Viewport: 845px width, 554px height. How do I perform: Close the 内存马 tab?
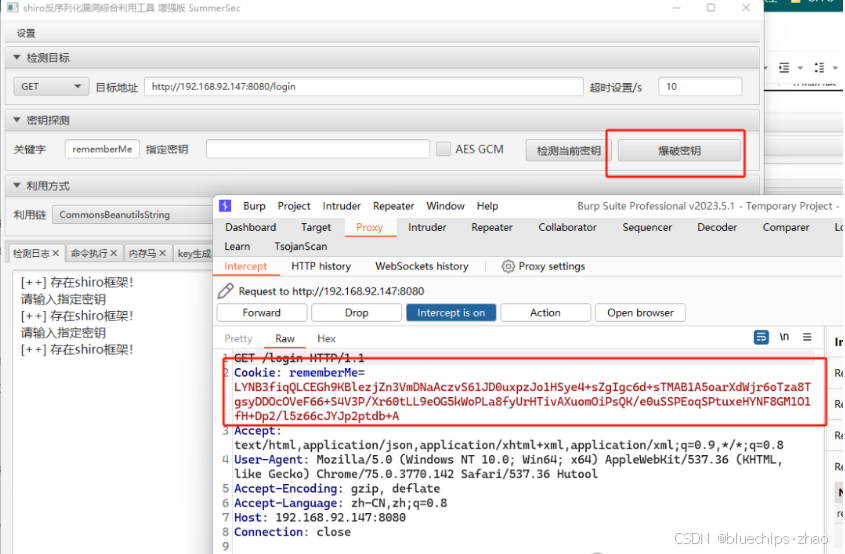click(x=162, y=253)
